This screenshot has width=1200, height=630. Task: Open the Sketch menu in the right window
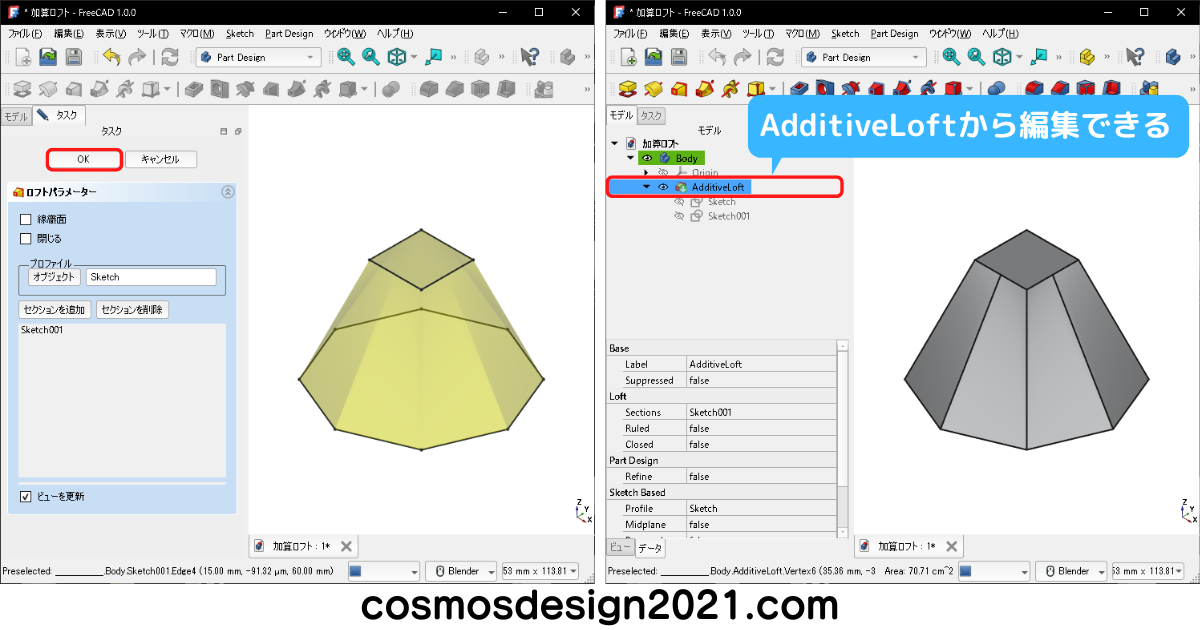[x=845, y=33]
